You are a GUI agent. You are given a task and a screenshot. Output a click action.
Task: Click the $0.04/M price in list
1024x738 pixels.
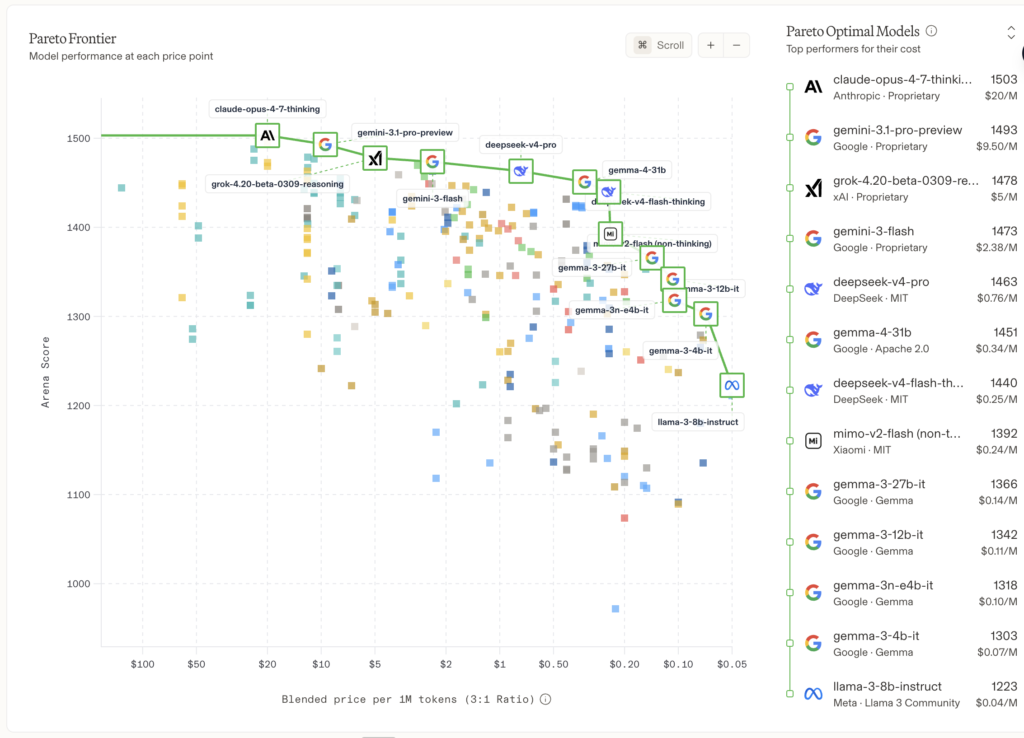997,703
